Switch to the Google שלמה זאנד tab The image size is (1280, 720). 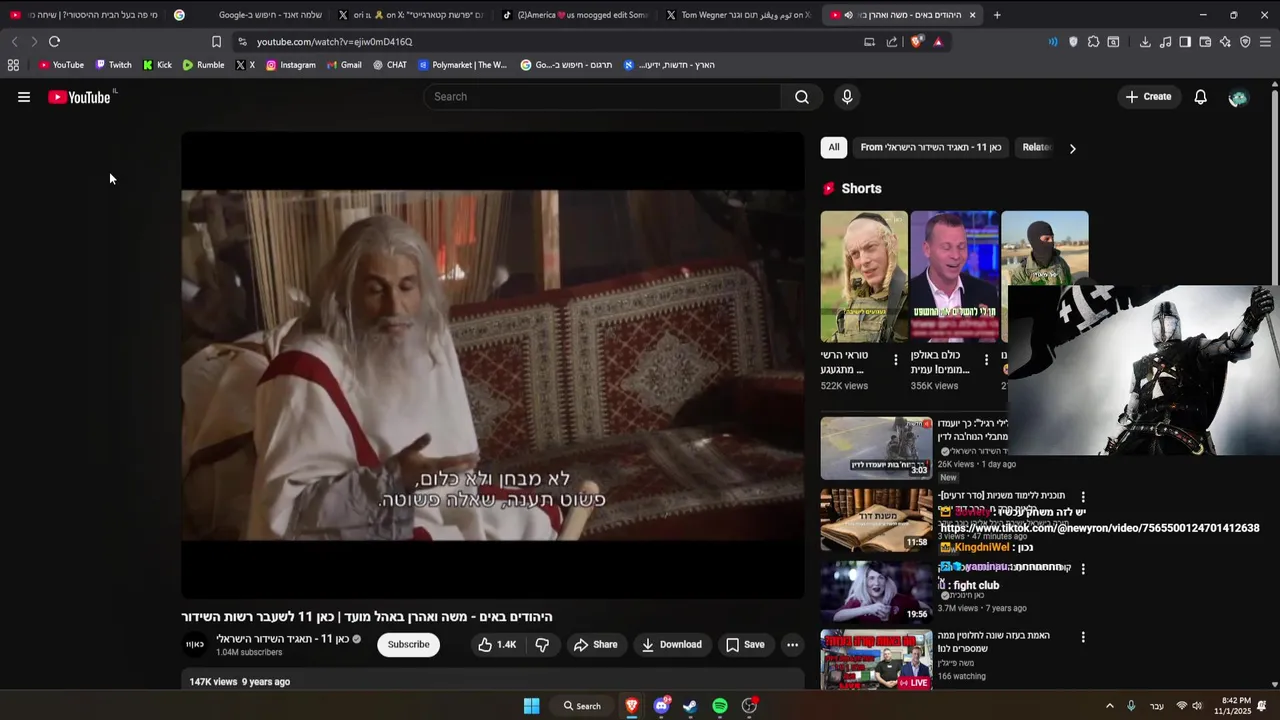(x=247, y=15)
